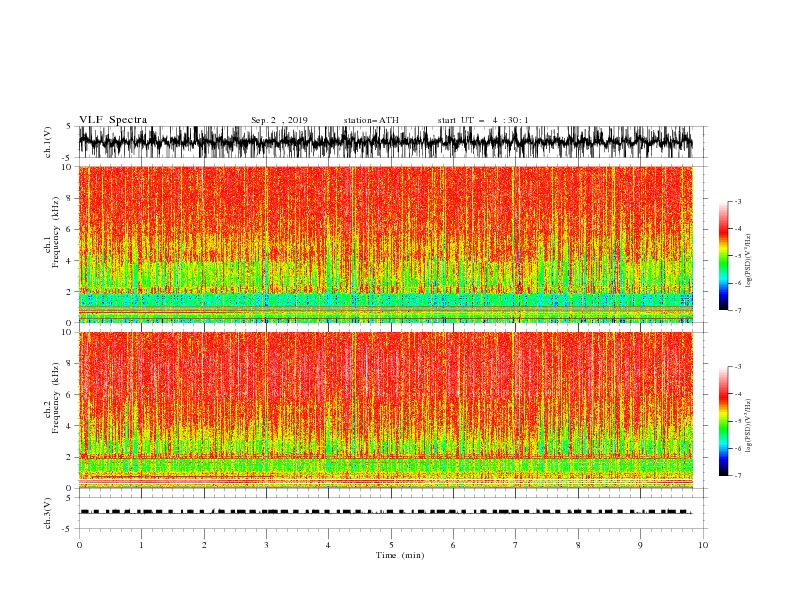Click the ch.2 spectrogram color scale bar
The height and width of the screenshot is (612, 792).
coord(723,421)
